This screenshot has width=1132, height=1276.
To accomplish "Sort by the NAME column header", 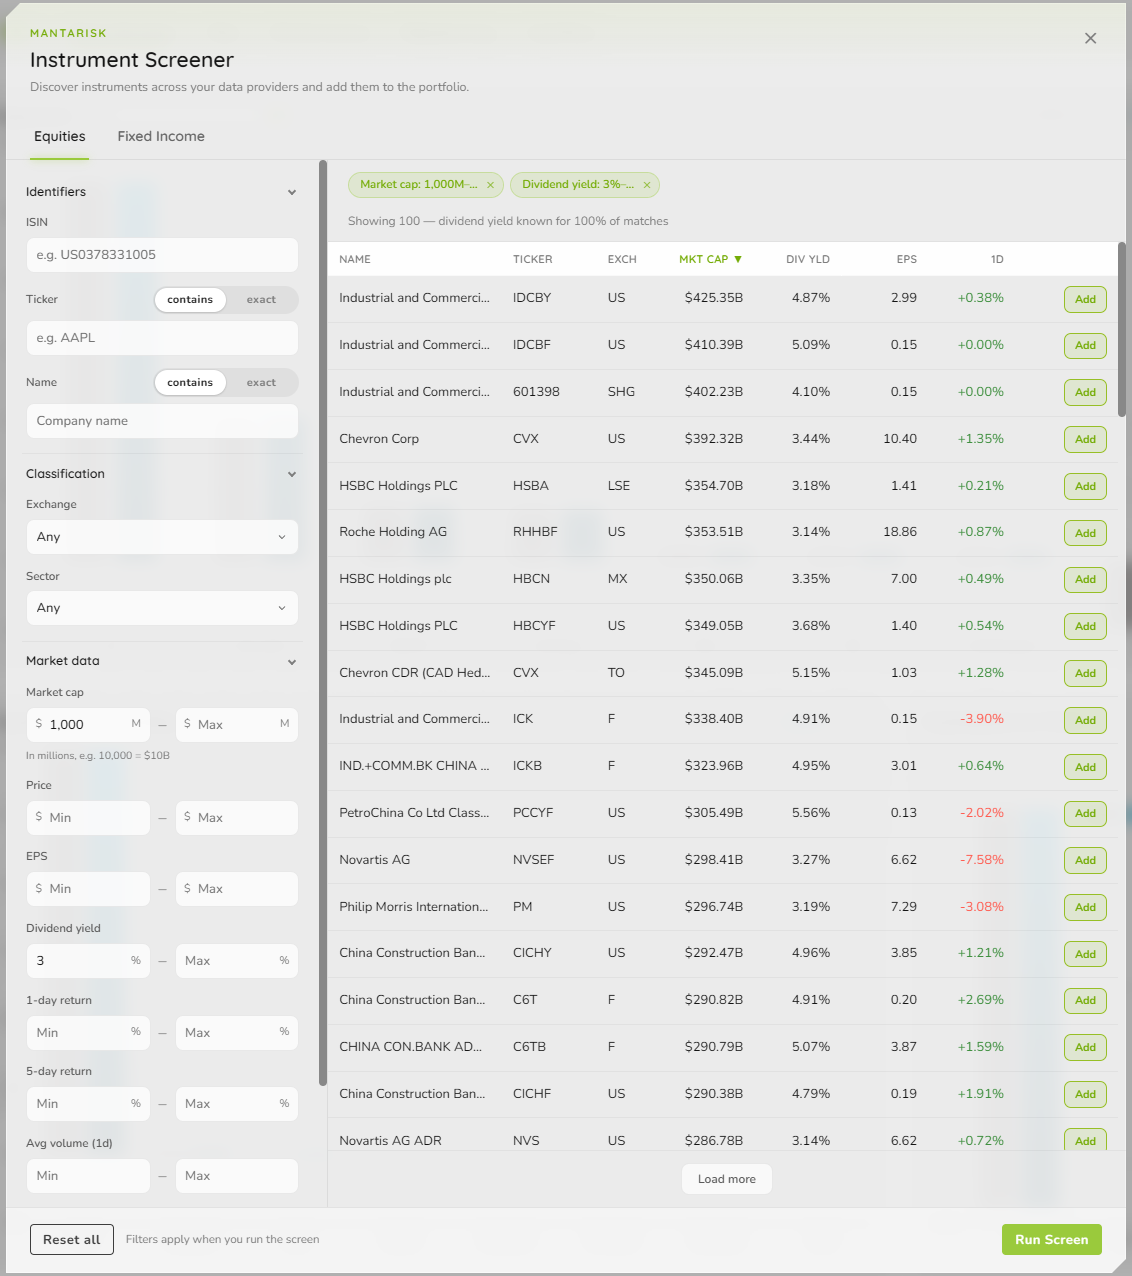I will pos(355,259).
